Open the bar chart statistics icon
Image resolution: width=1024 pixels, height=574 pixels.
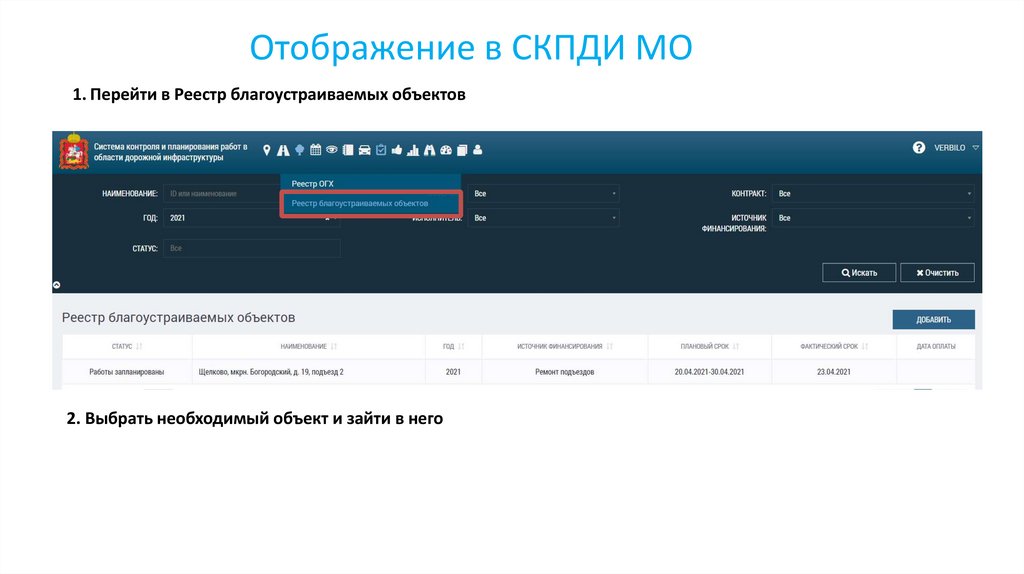coord(413,150)
